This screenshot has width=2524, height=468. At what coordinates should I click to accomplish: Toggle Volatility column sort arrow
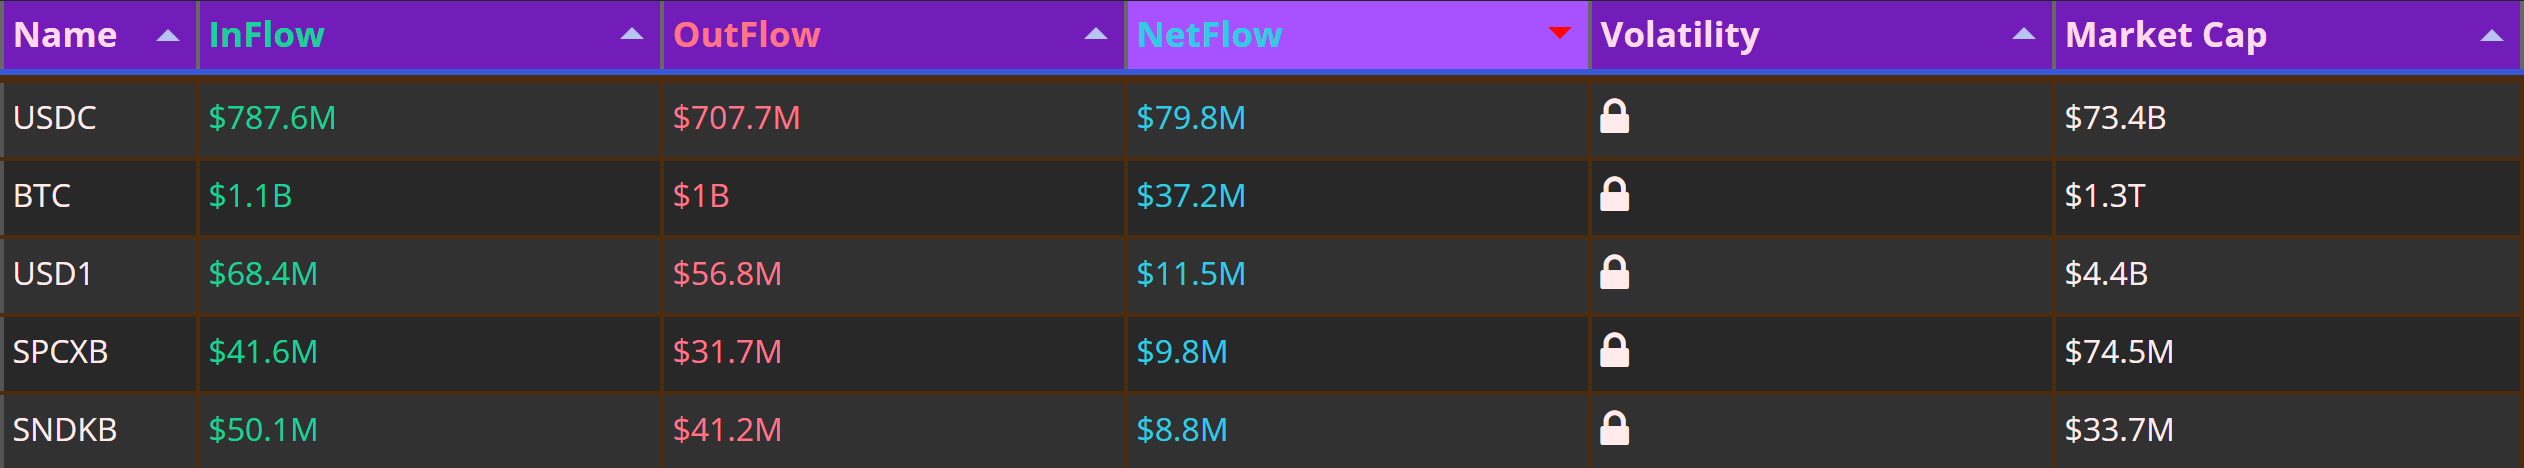pos(2024,34)
